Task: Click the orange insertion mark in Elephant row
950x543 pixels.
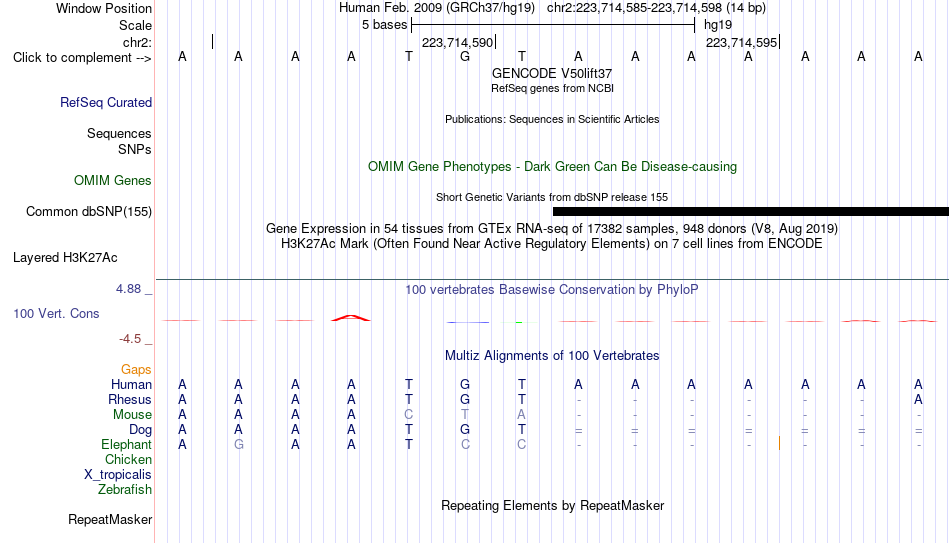Action: (779, 444)
